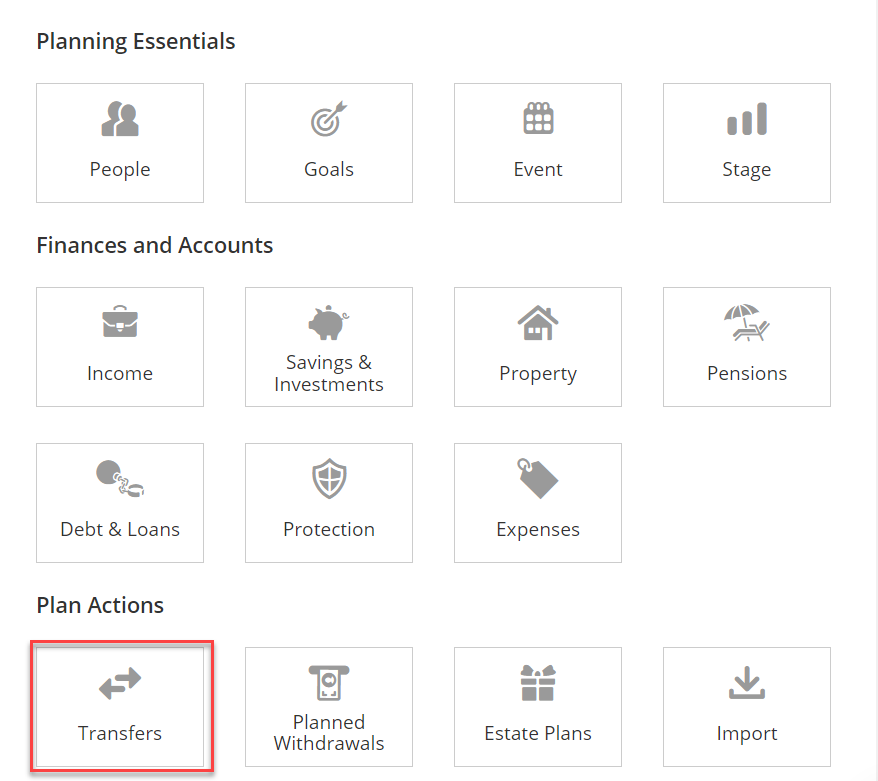Open Debt & Loans ball-and-chain tile
The width and height of the screenshot is (878, 781).
click(x=120, y=503)
